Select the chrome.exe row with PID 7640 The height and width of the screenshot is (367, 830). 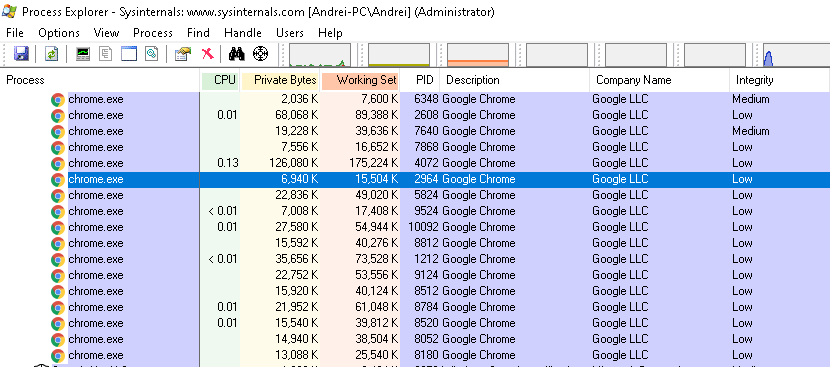pos(415,131)
